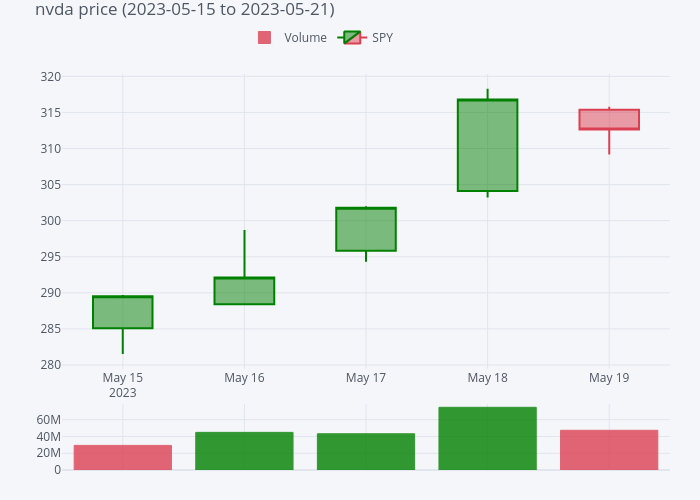Click the 320 price axis label
The height and width of the screenshot is (500, 700).
coord(51,77)
